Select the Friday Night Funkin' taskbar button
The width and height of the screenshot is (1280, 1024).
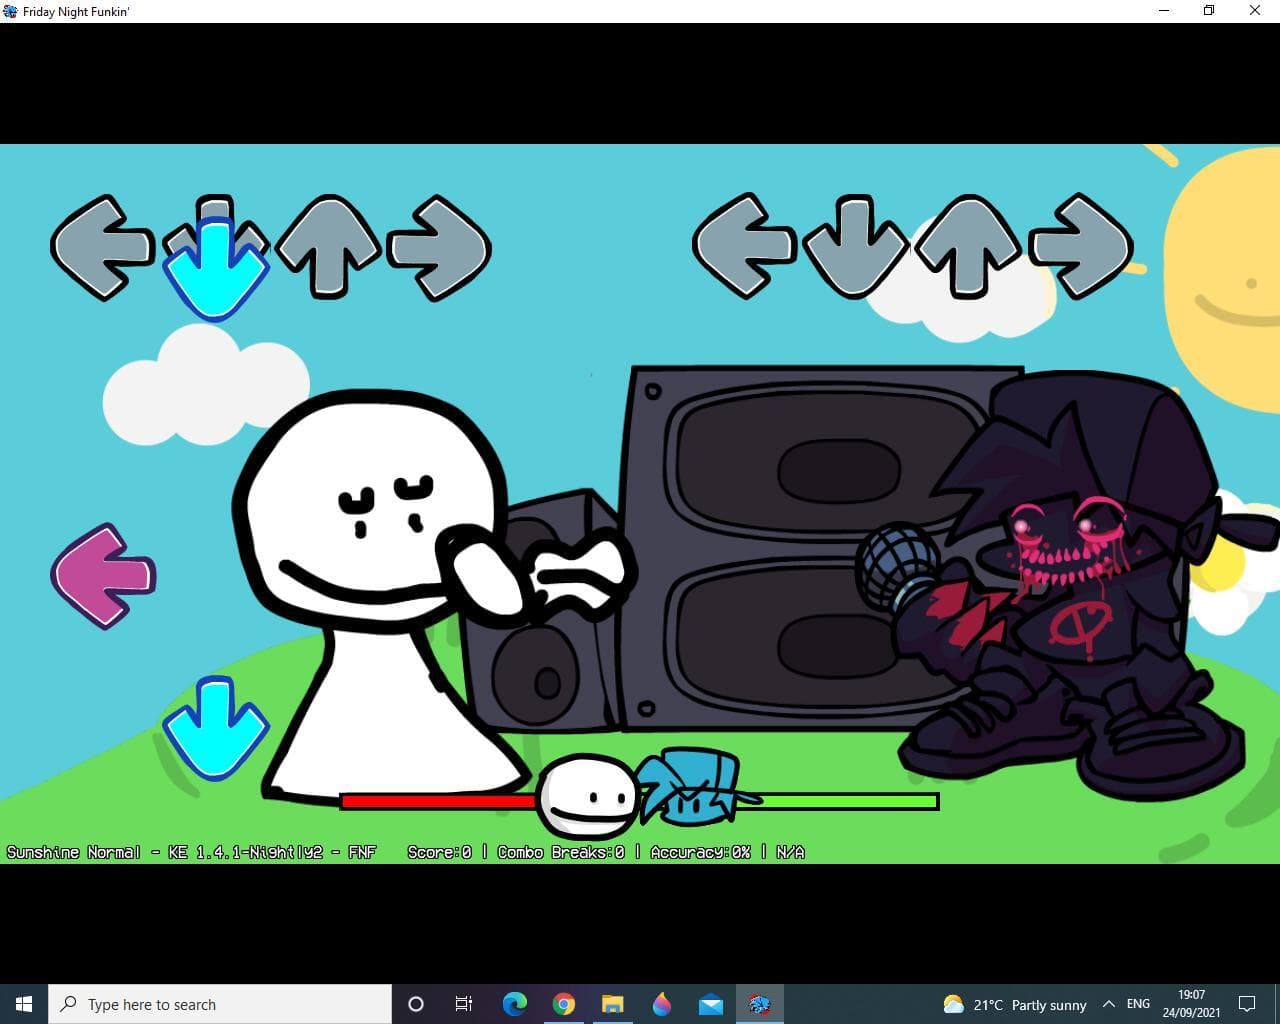[760, 1004]
